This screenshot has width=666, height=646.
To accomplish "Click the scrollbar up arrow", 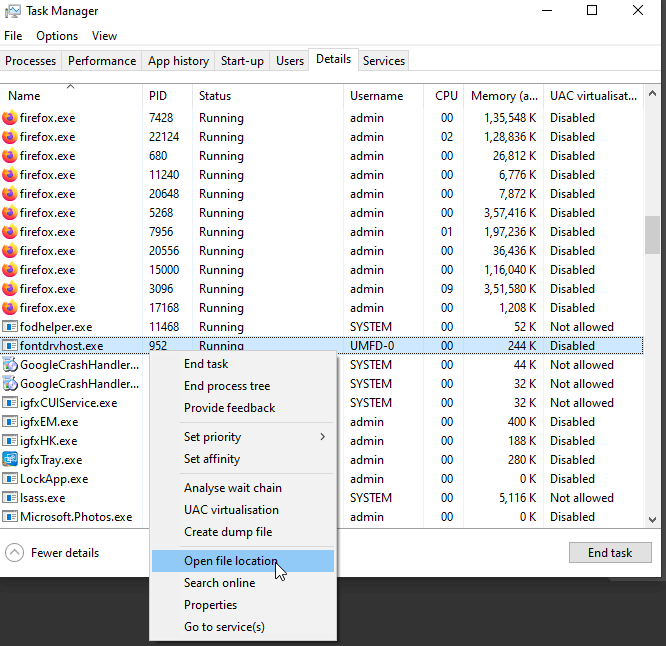I will click(x=652, y=93).
